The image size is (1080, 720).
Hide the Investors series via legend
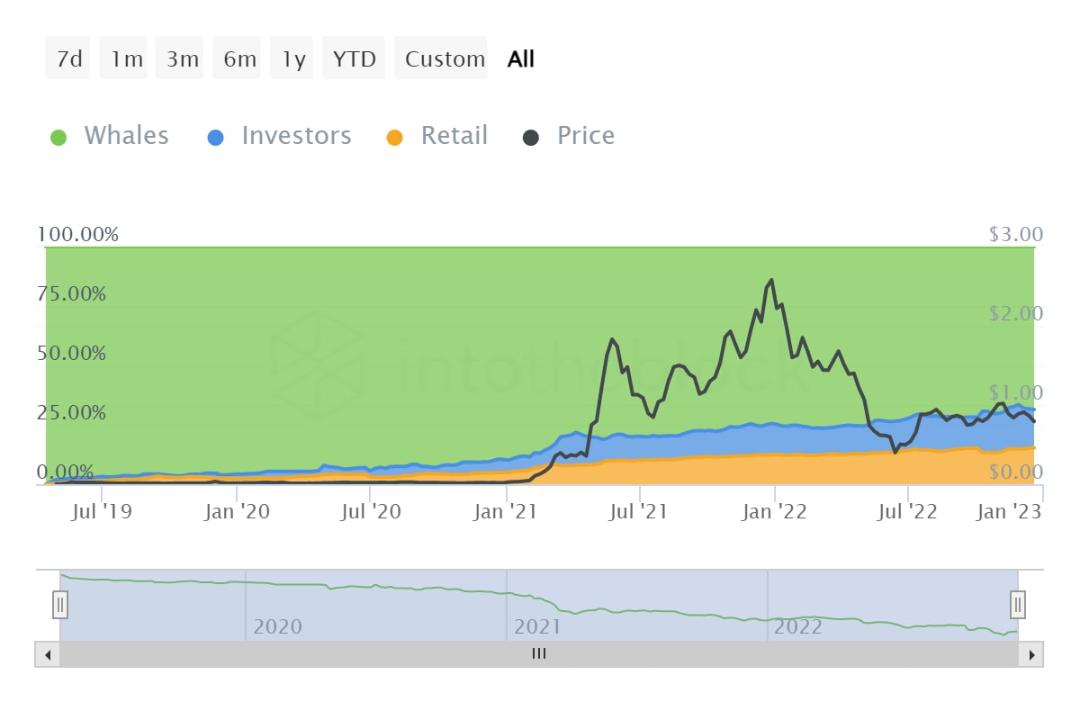click(x=296, y=136)
